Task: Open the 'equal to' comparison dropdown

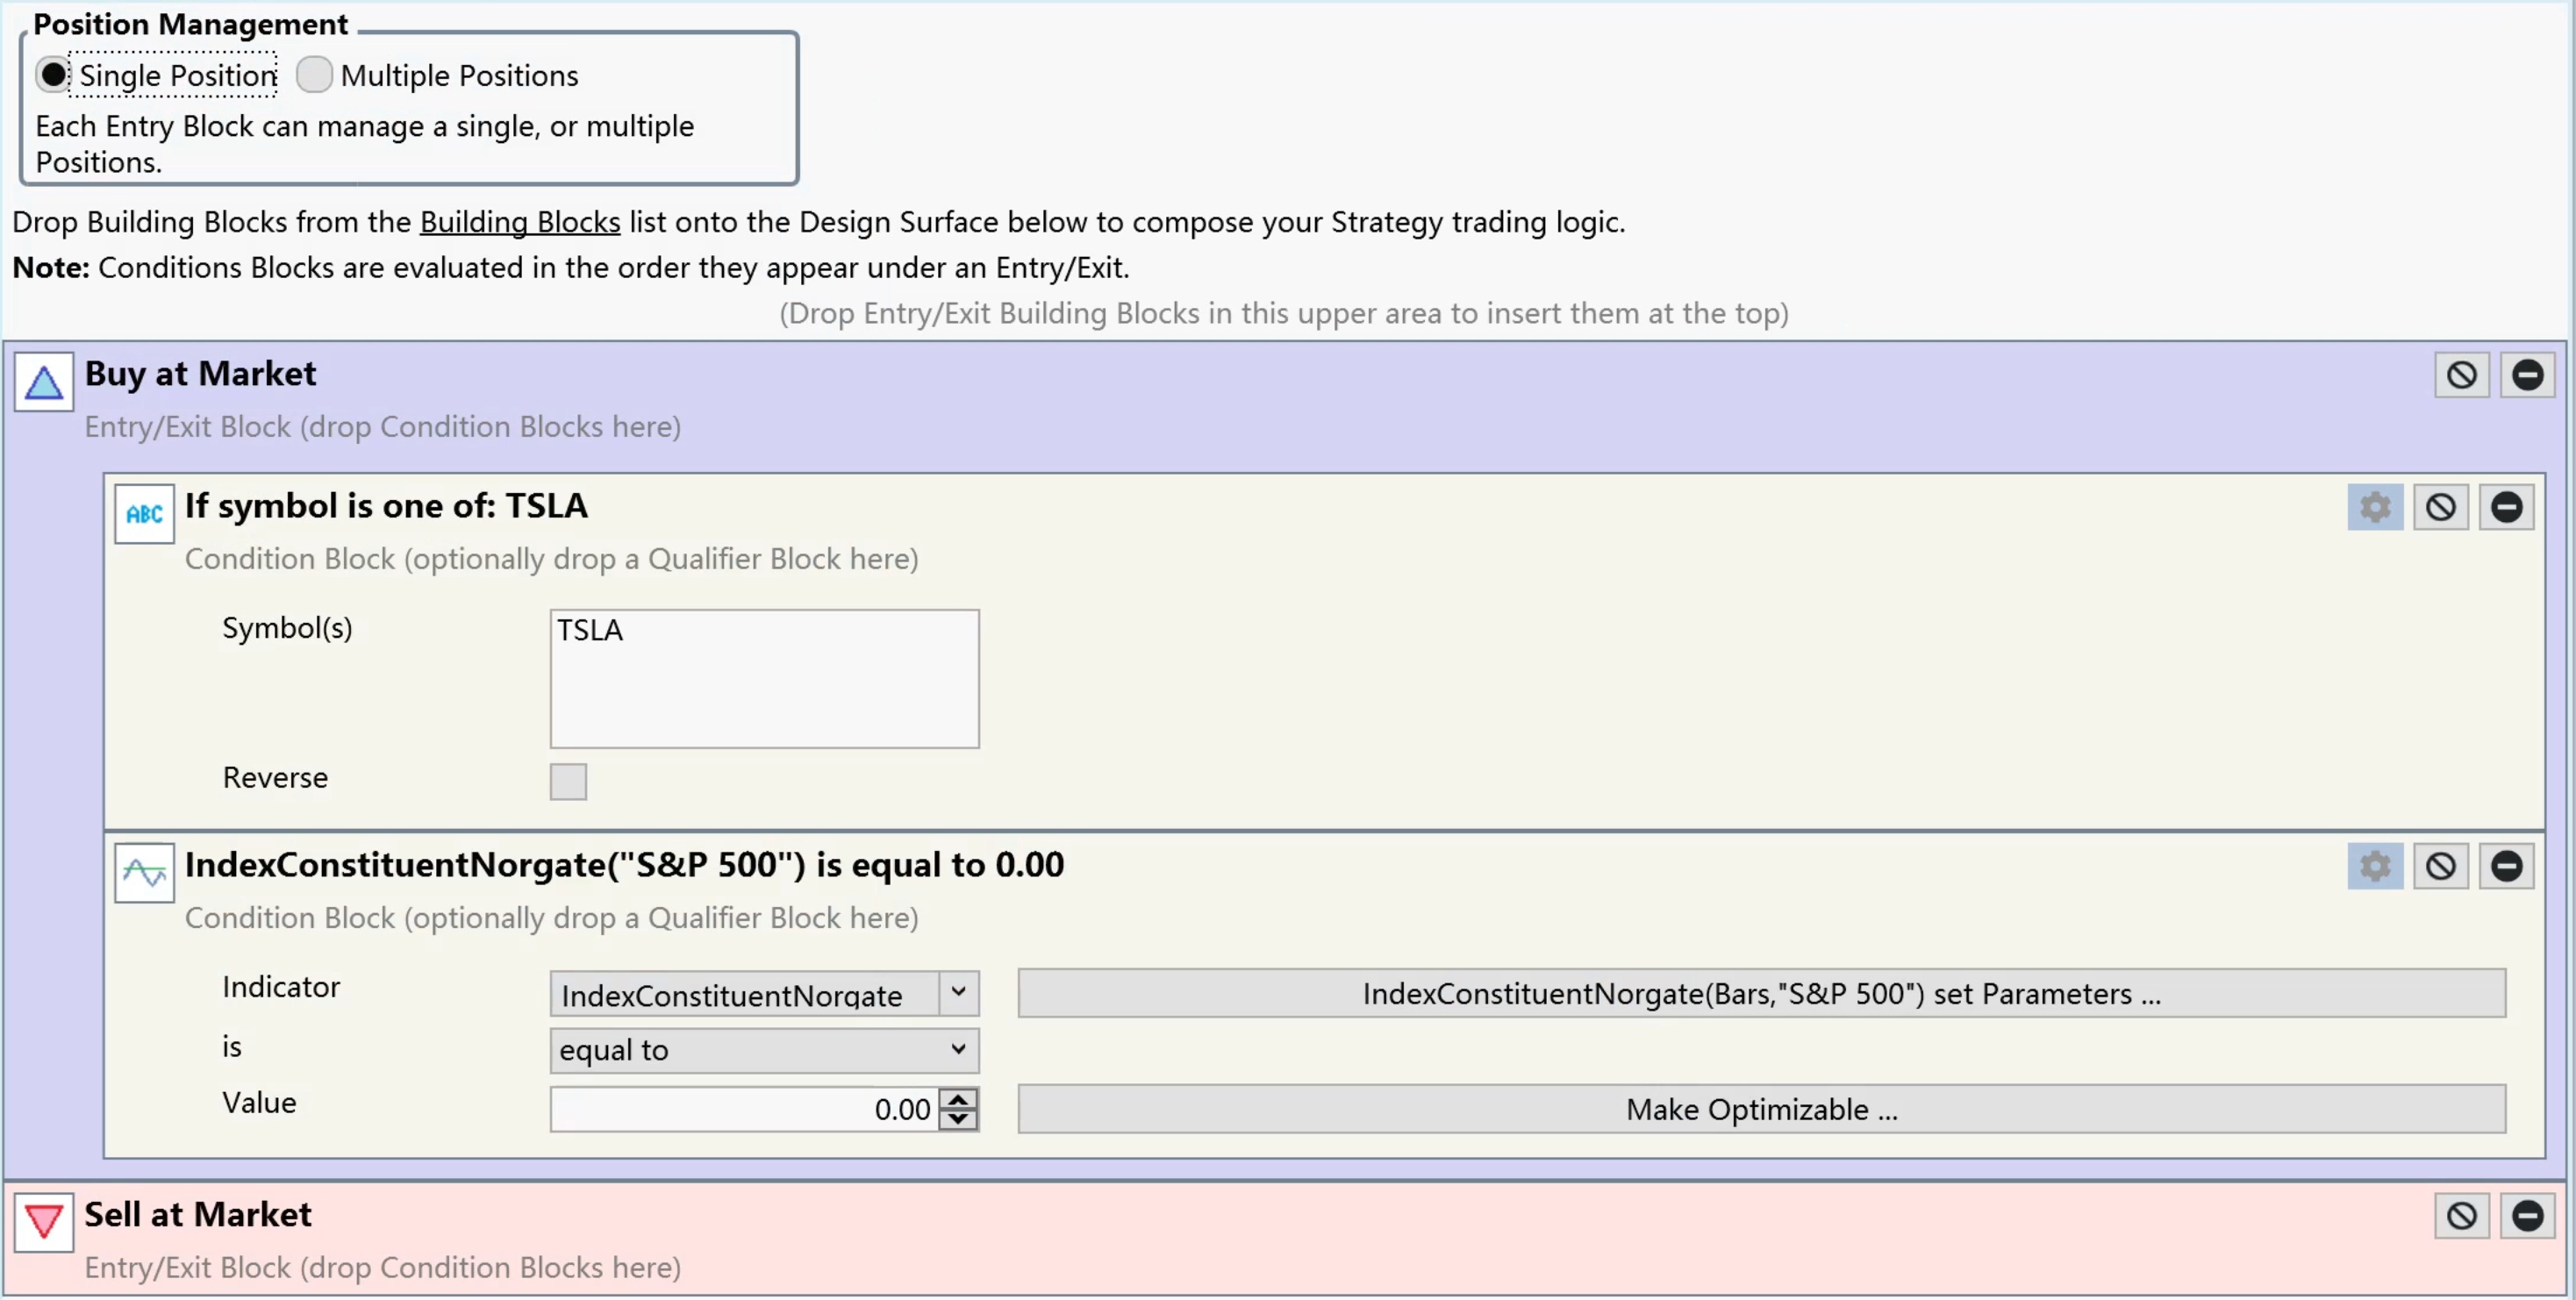Action: [x=764, y=1050]
